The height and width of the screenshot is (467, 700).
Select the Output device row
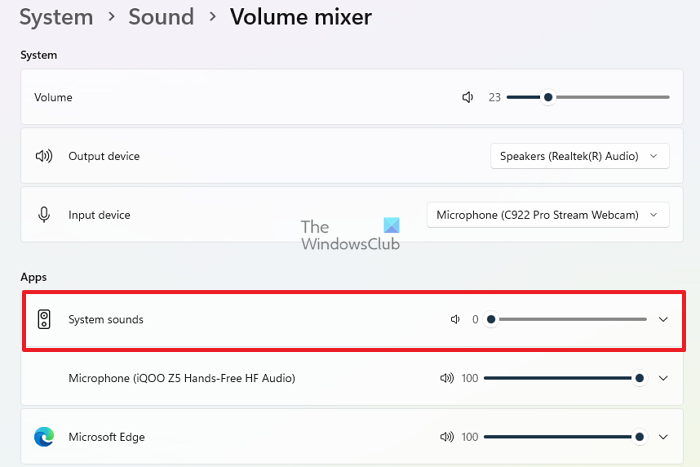(250, 156)
